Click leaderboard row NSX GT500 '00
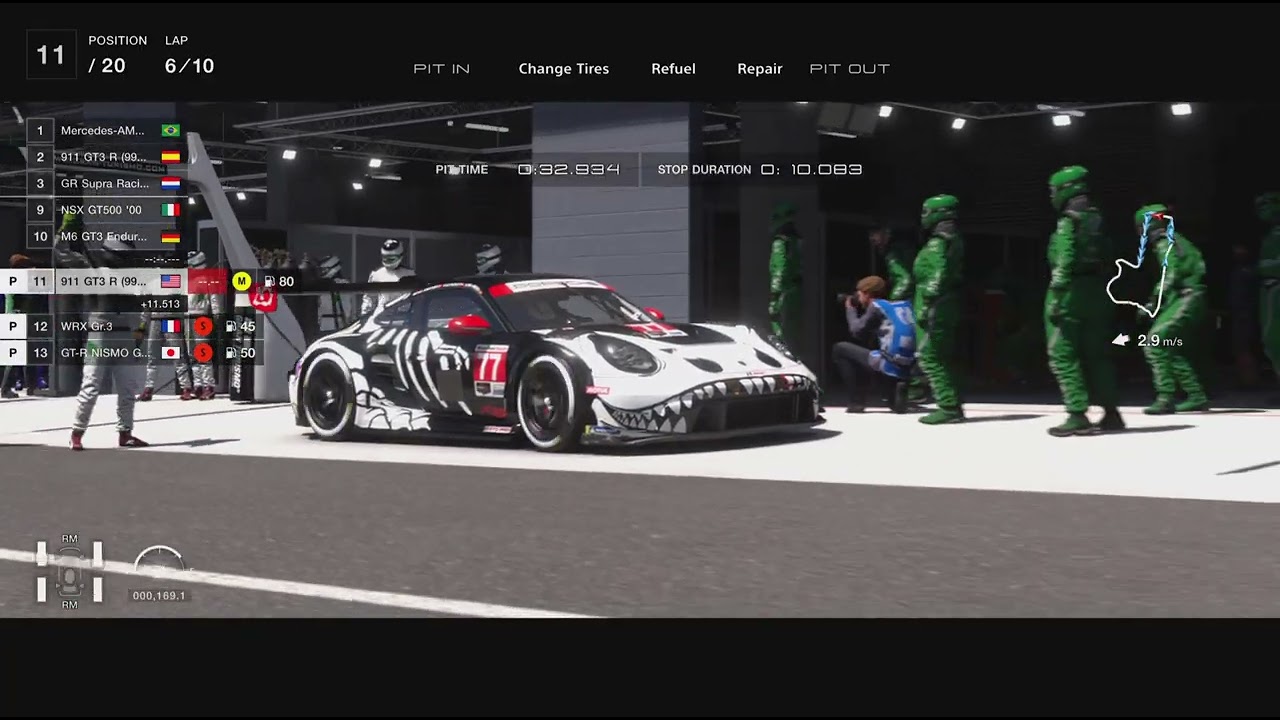The width and height of the screenshot is (1280, 720). click(106, 210)
